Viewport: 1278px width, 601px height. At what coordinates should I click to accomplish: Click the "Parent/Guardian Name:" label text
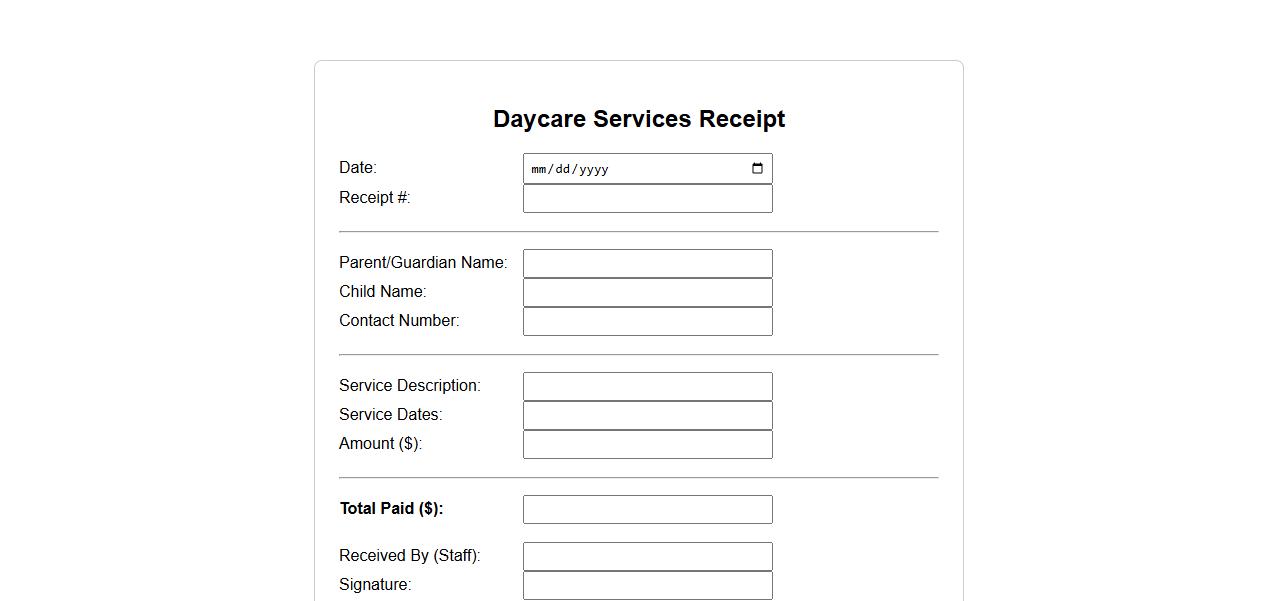coord(423,263)
